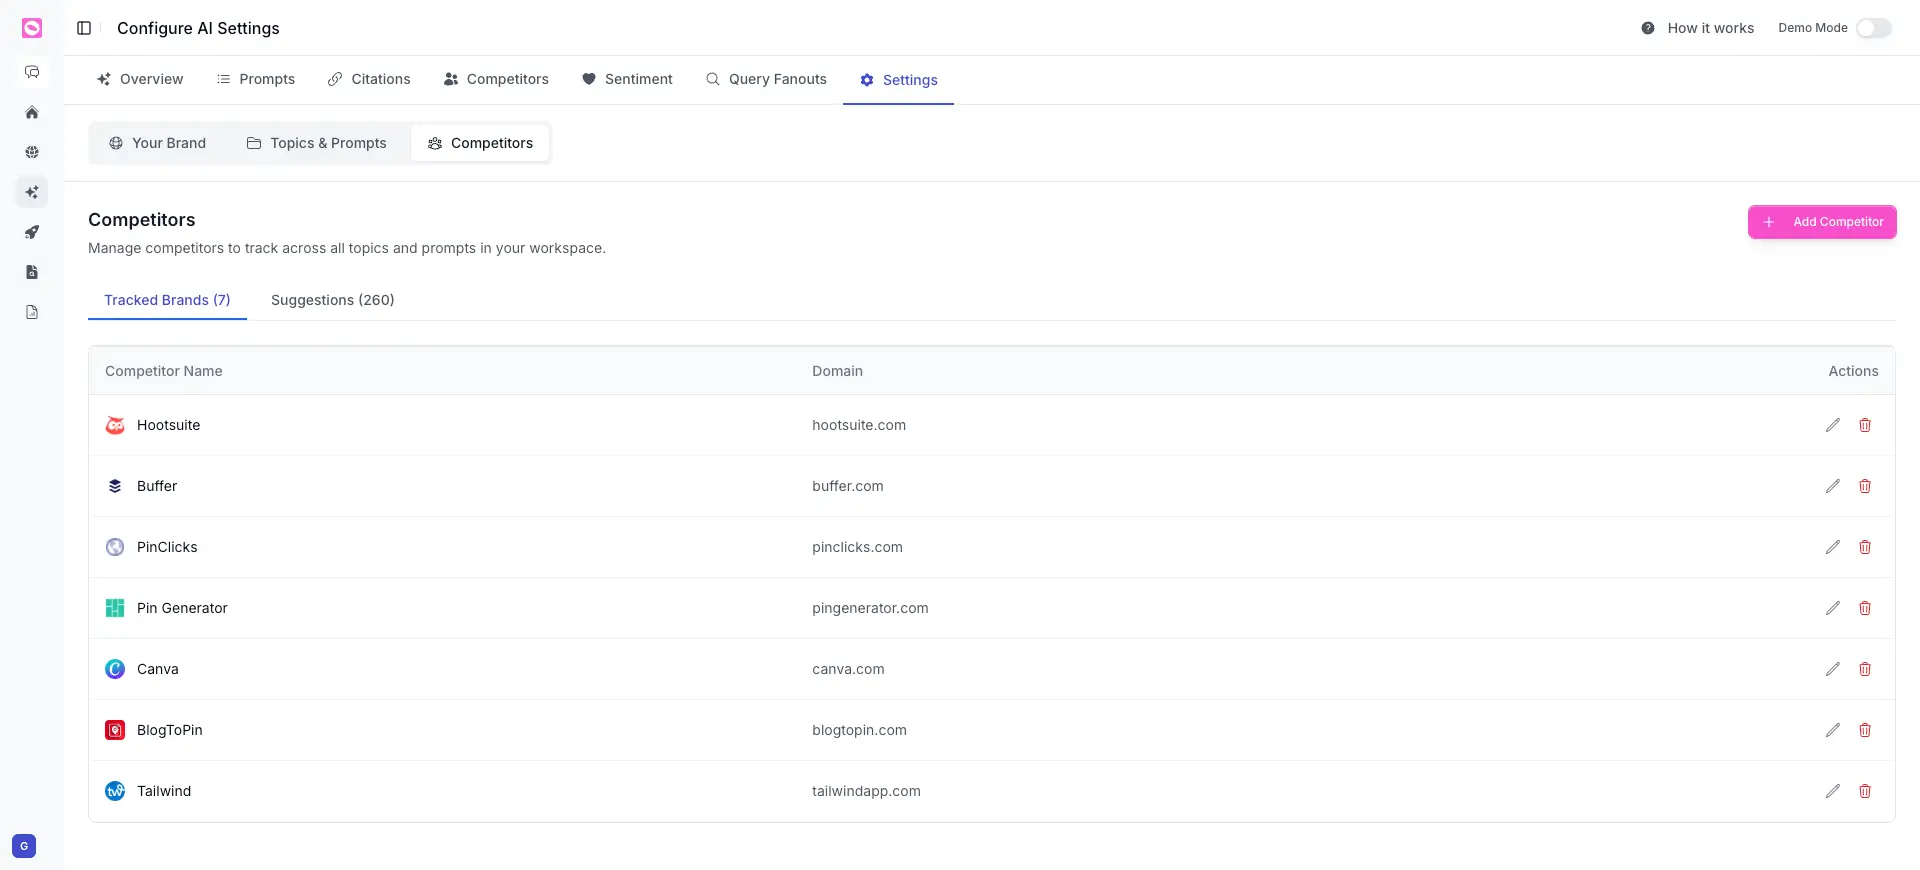Click the pinclicks.com domain
The image size is (1920, 870).
[x=857, y=547]
